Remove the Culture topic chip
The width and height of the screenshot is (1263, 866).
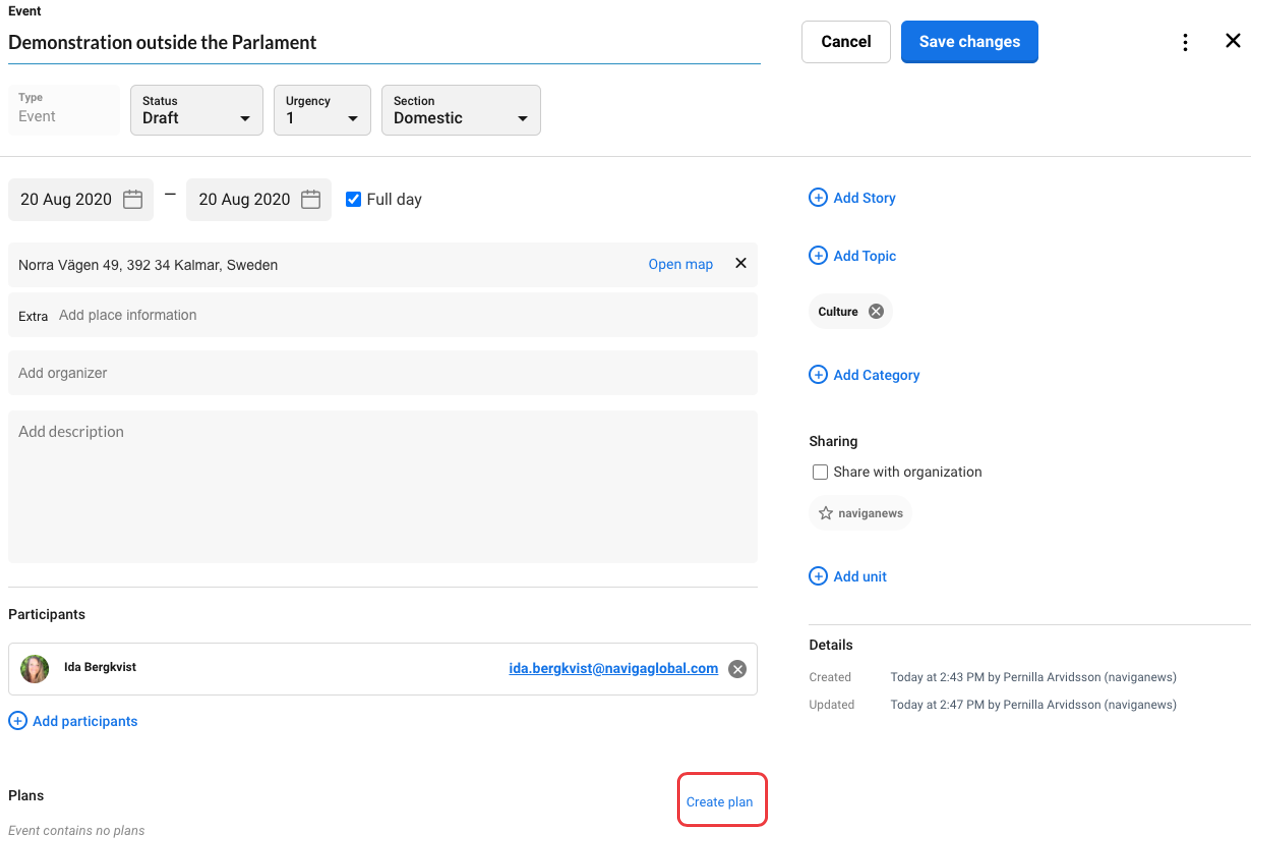click(875, 310)
